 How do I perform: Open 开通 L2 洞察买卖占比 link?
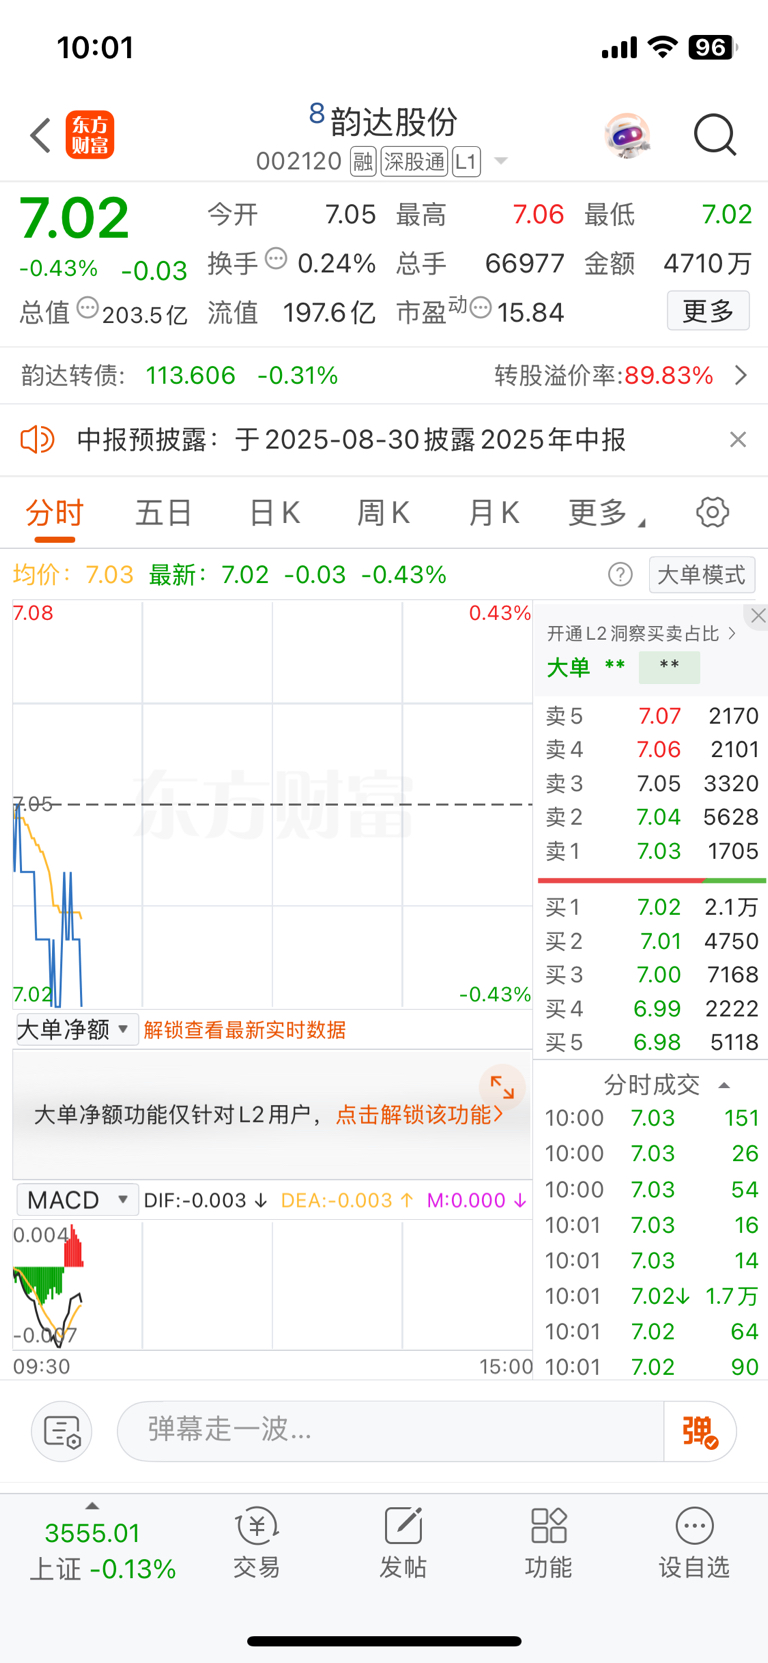coord(641,633)
